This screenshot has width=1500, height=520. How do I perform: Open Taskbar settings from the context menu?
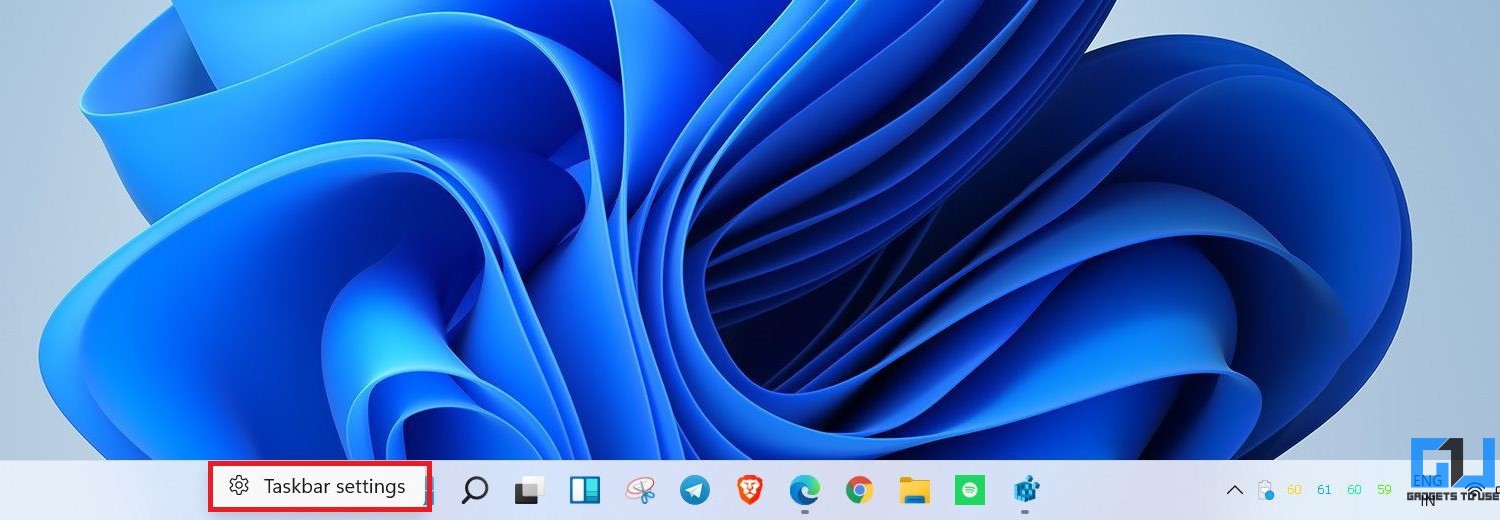(x=320, y=487)
